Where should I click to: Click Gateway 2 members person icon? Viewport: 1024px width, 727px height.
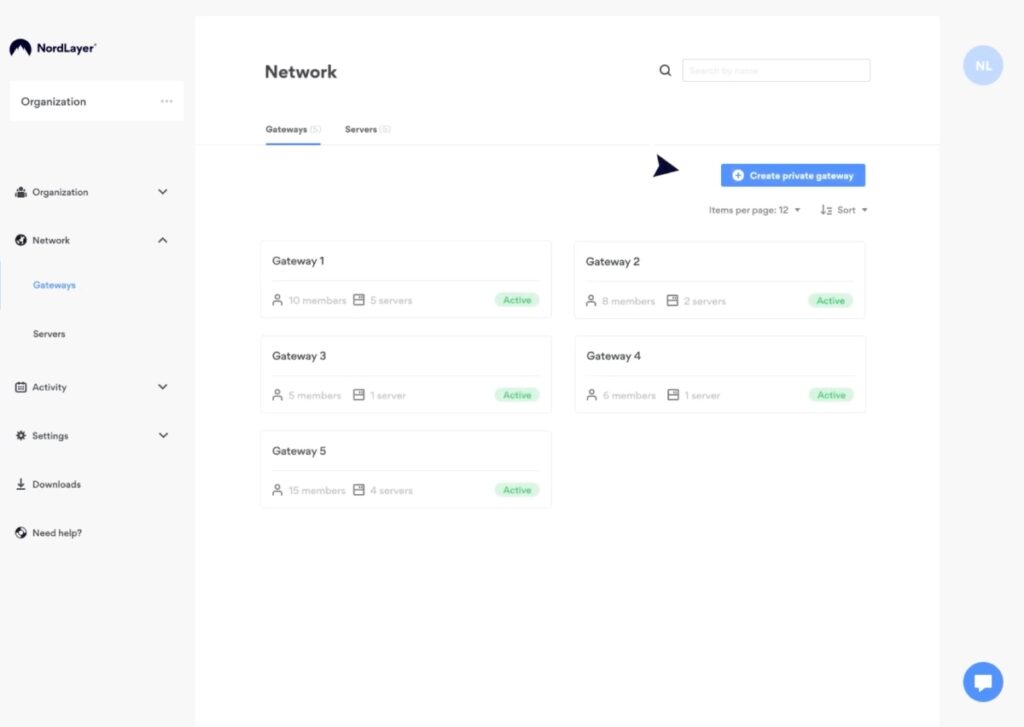591,300
